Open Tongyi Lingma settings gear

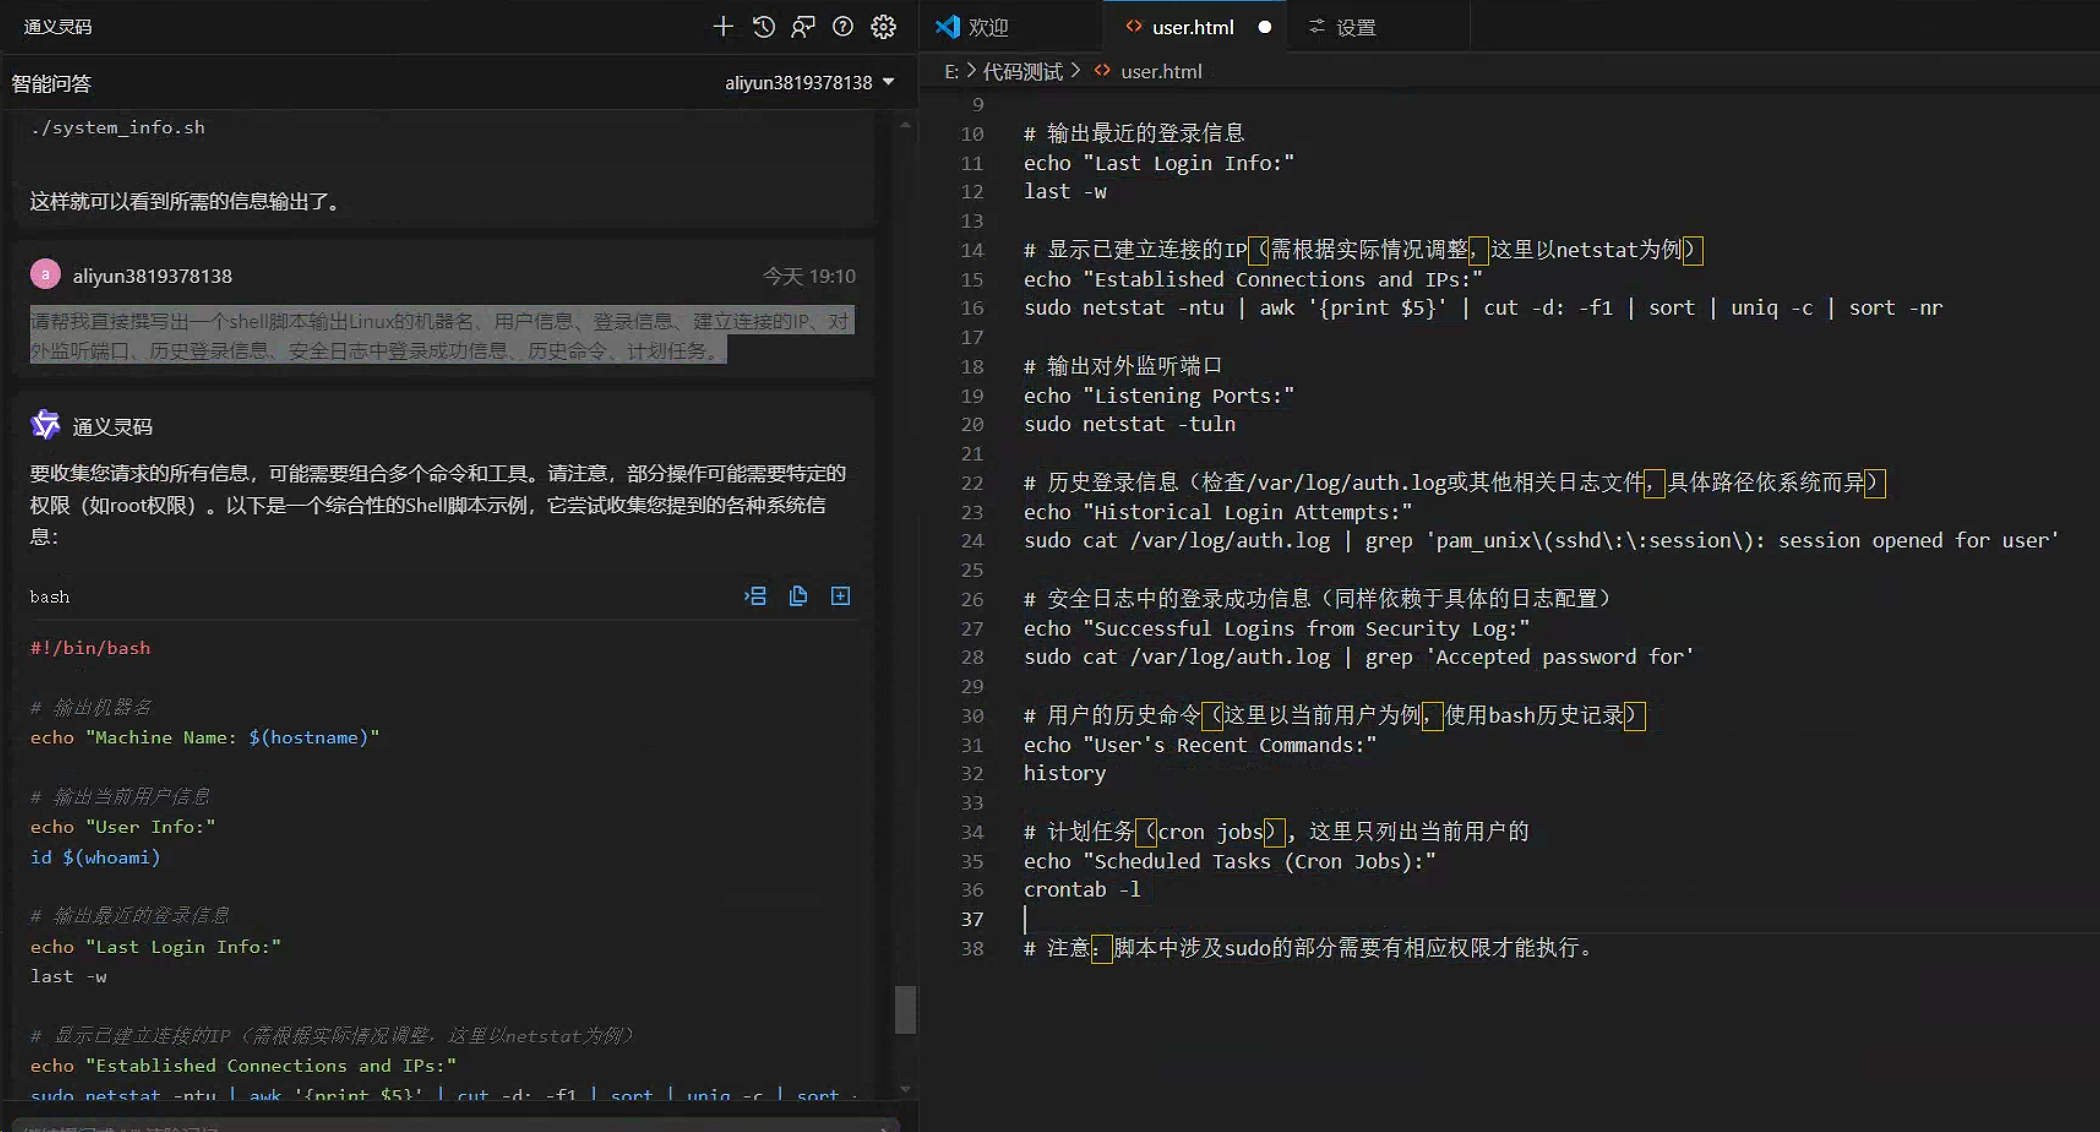coord(883,27)
